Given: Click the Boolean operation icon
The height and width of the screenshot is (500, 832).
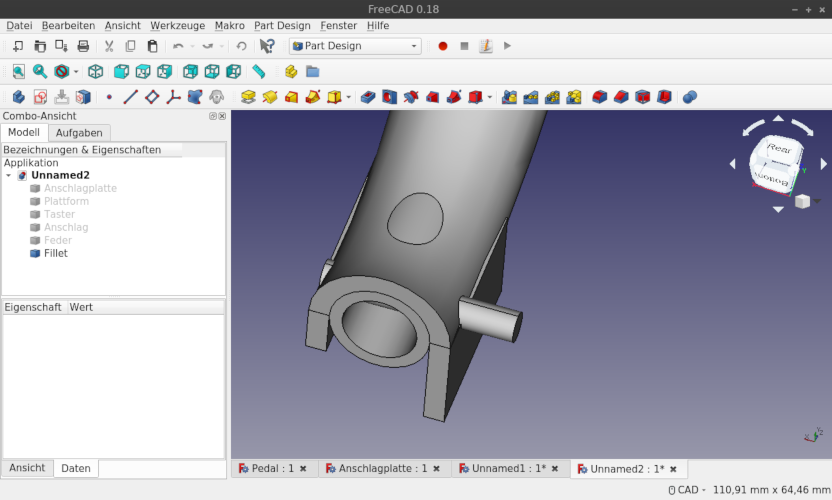Looking at the screenshot, I should click(x=689, y=97).
